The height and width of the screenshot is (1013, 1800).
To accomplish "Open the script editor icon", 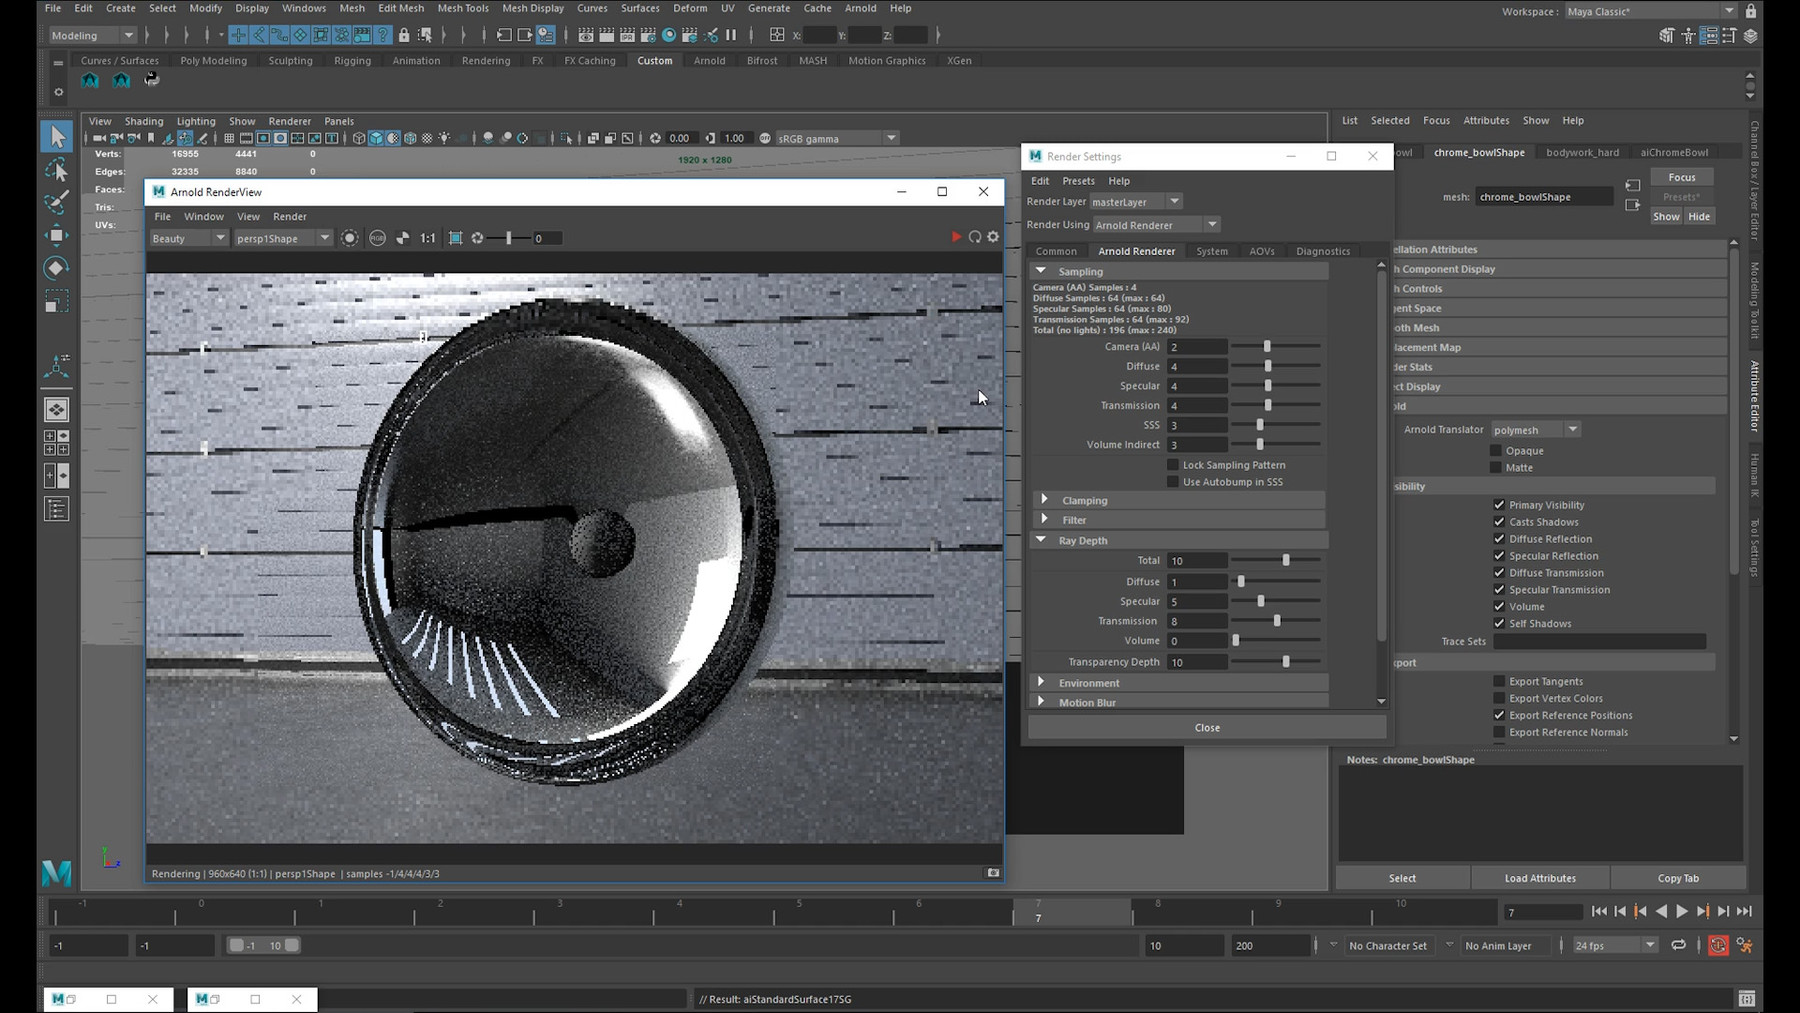I will click(1747, 999).
